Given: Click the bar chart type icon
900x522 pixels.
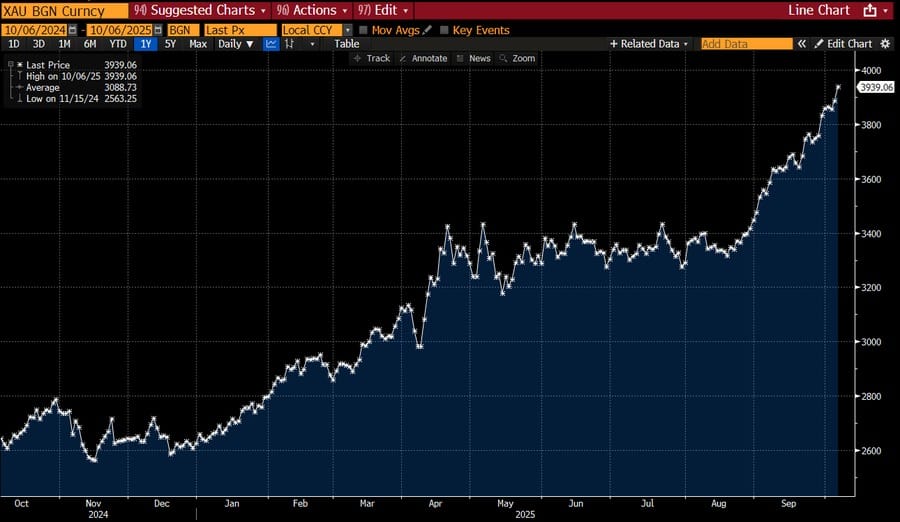Looking at the screenshot, I should click(290, 44).
